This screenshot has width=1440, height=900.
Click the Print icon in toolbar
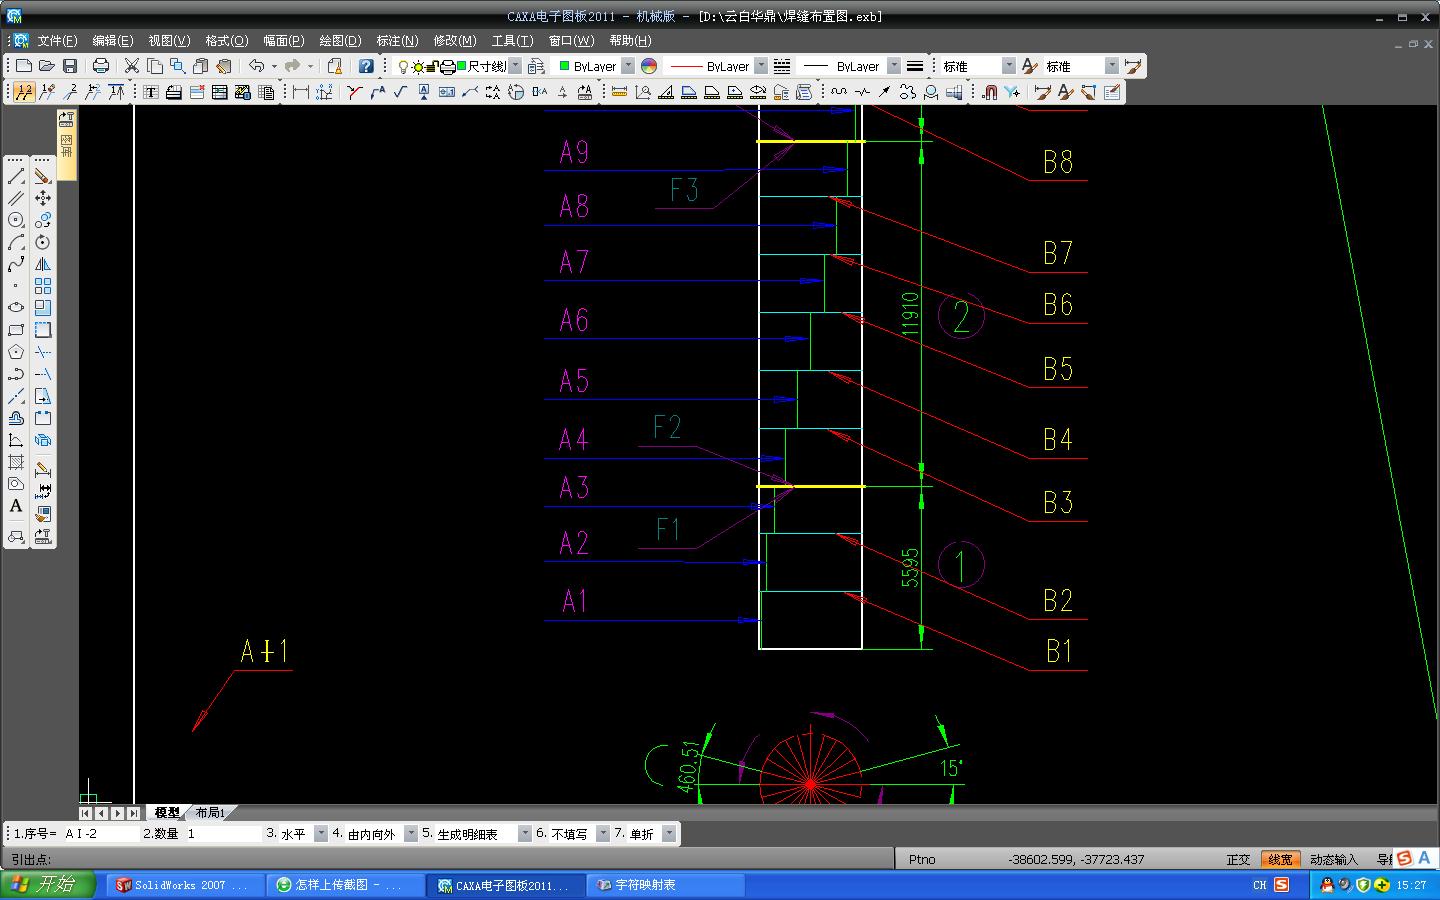tap(101, 66)
